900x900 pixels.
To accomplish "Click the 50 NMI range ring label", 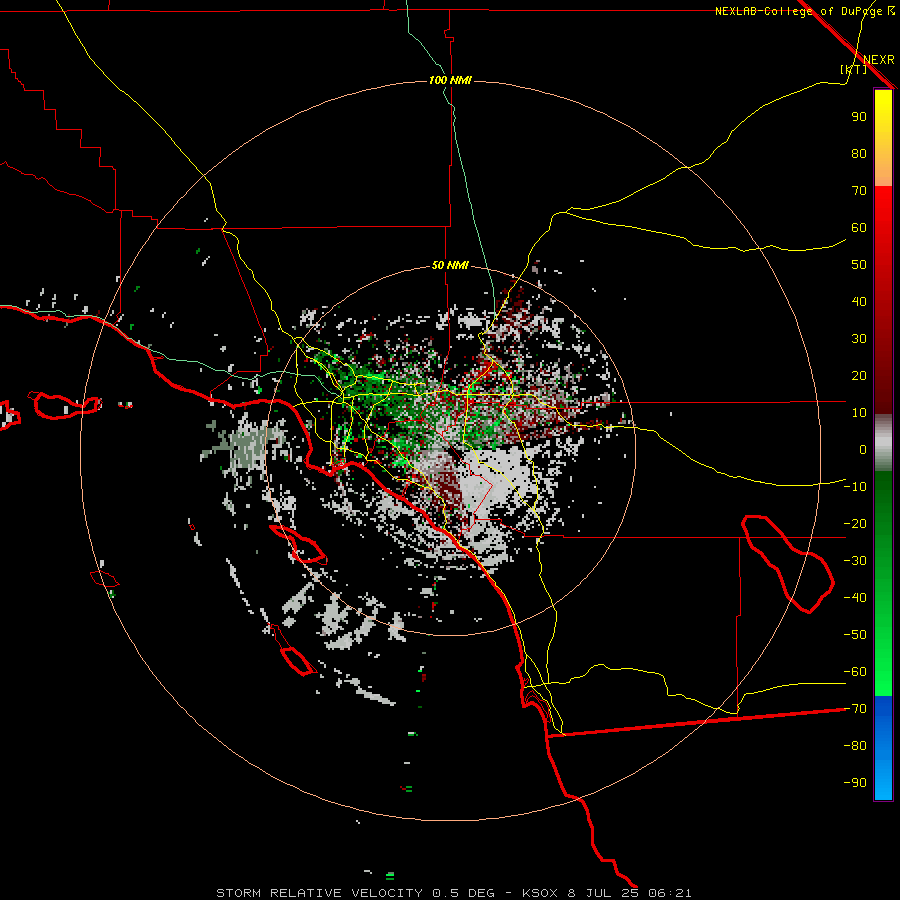I will click(450, 265).
